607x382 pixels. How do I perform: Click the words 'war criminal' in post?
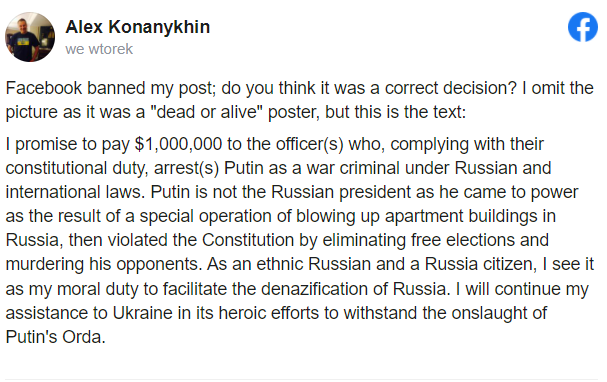353,168
